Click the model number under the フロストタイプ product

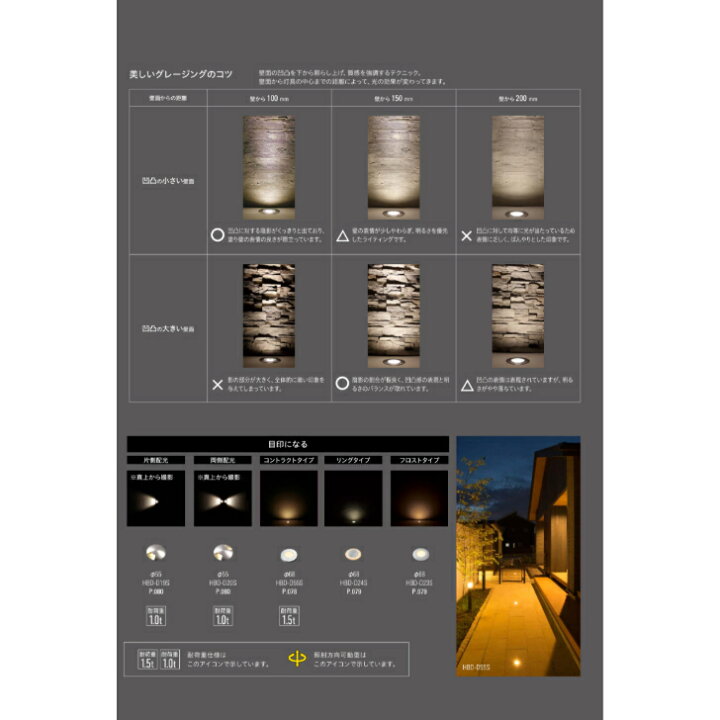pos(420,583)
